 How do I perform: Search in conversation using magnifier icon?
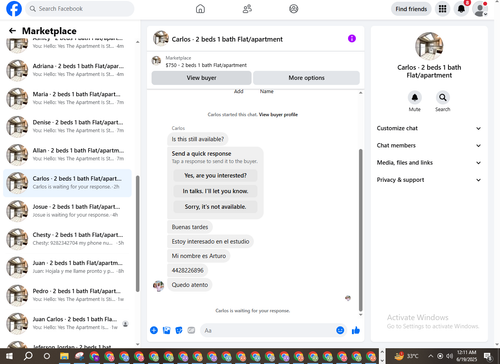coord(443,97)
